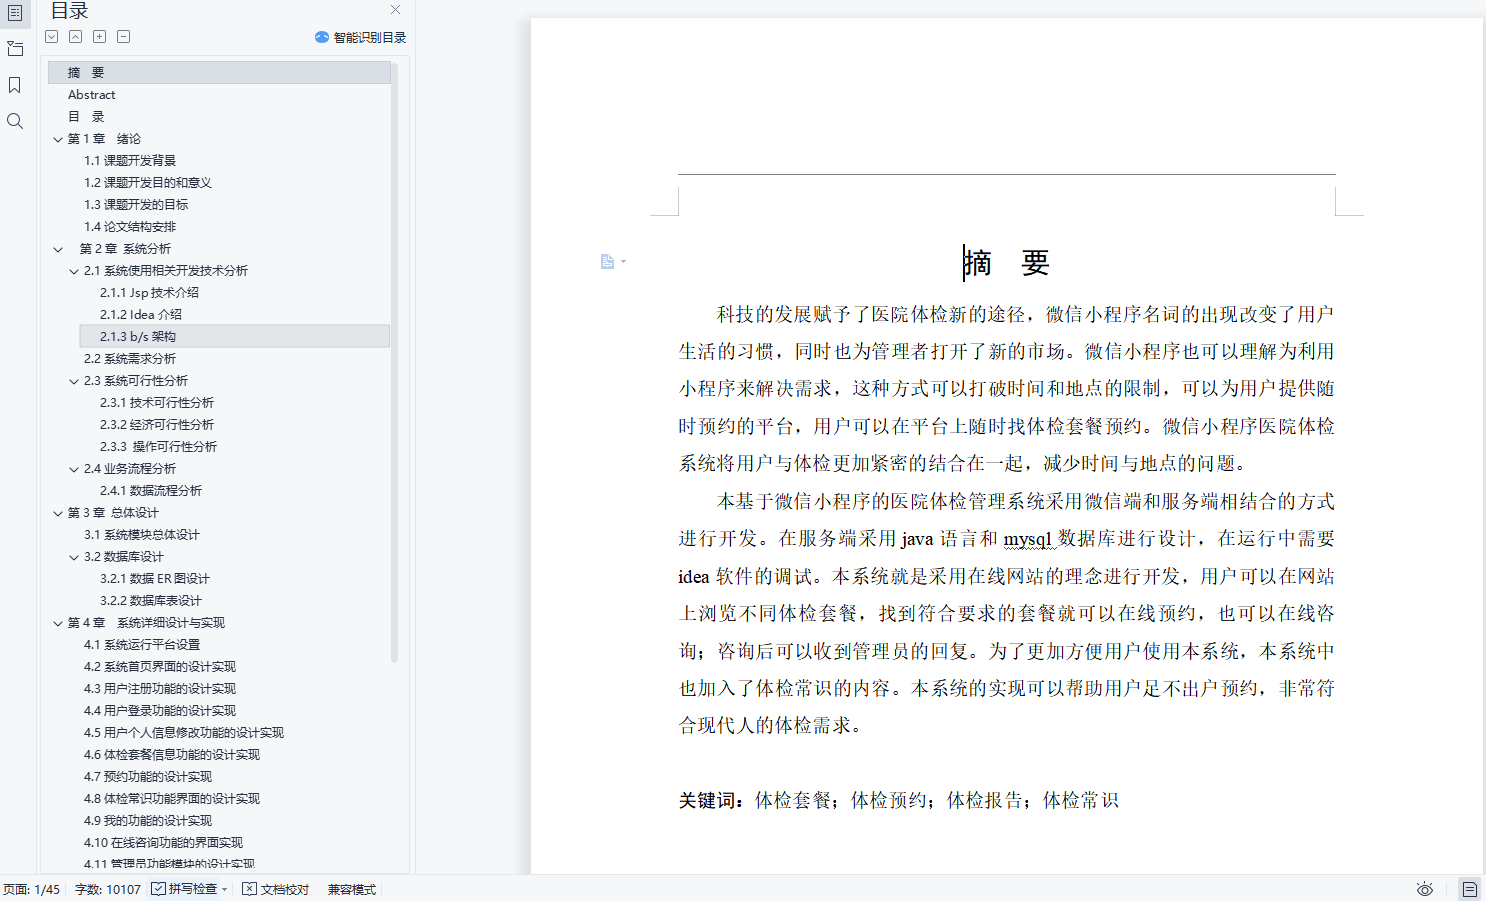The image size is (1486, 901).
Task: Click the minus demote heading icon
Action: [x=124, y=37]
